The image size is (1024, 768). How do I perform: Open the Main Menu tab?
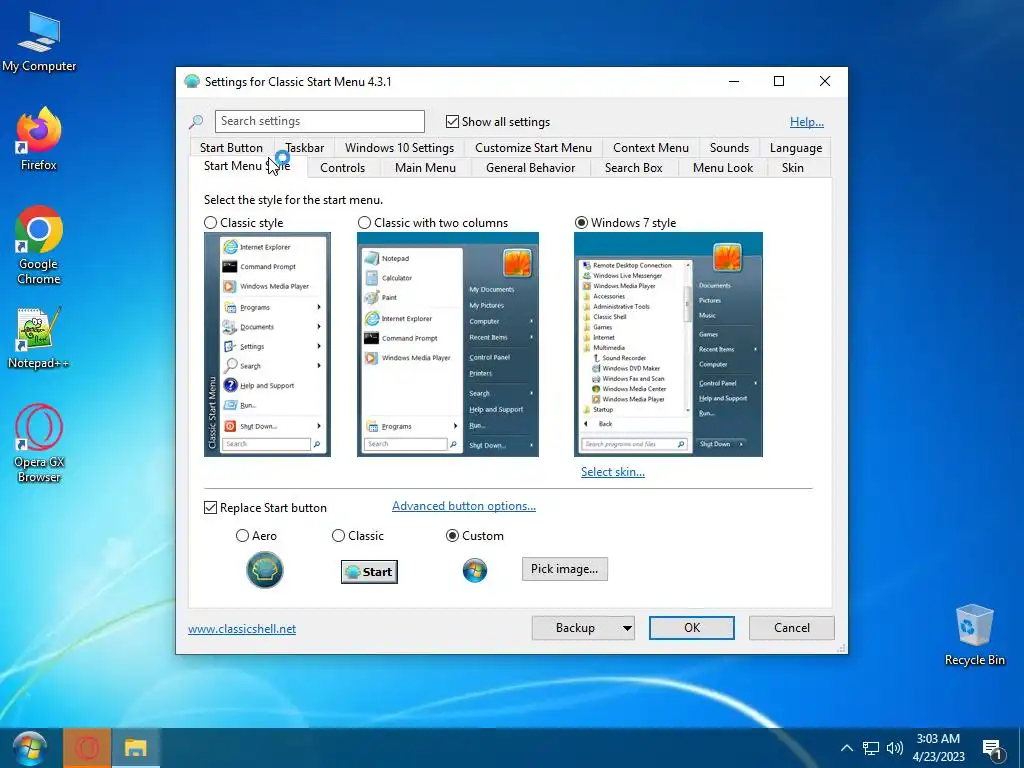coord(425,168)
